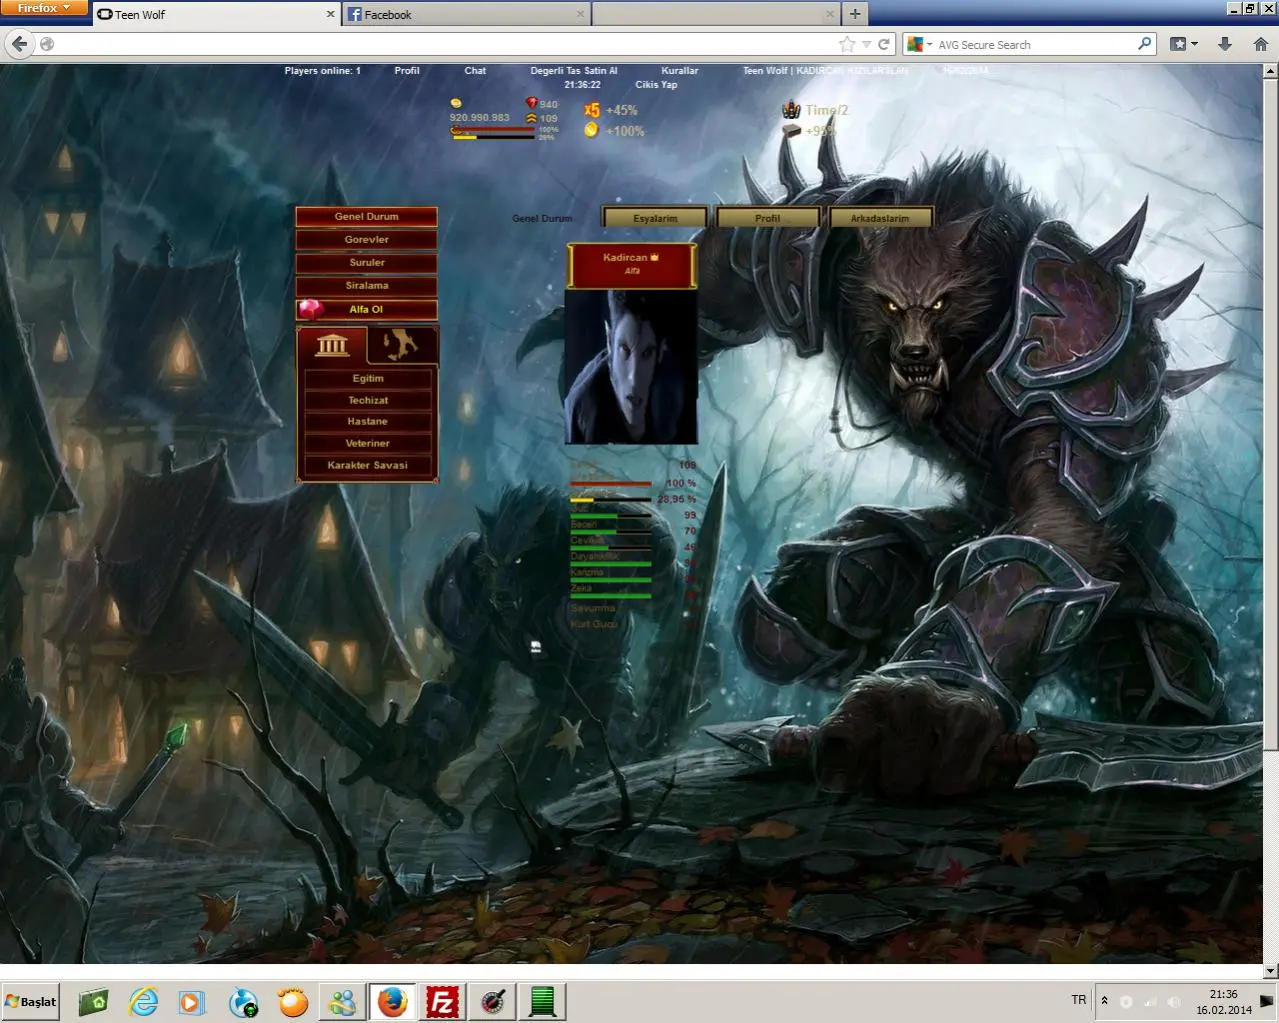Open the Arkadaslarim tab

click(x=880, y=218)
